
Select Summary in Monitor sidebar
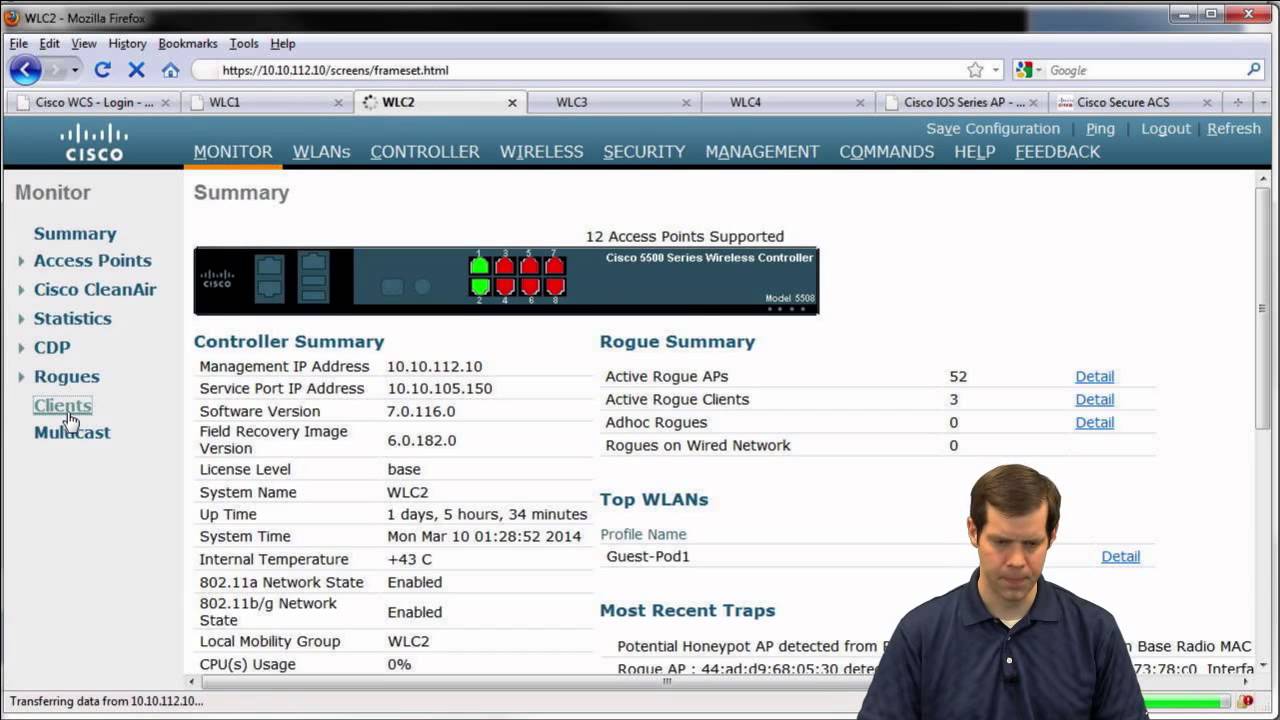[75, 234]
